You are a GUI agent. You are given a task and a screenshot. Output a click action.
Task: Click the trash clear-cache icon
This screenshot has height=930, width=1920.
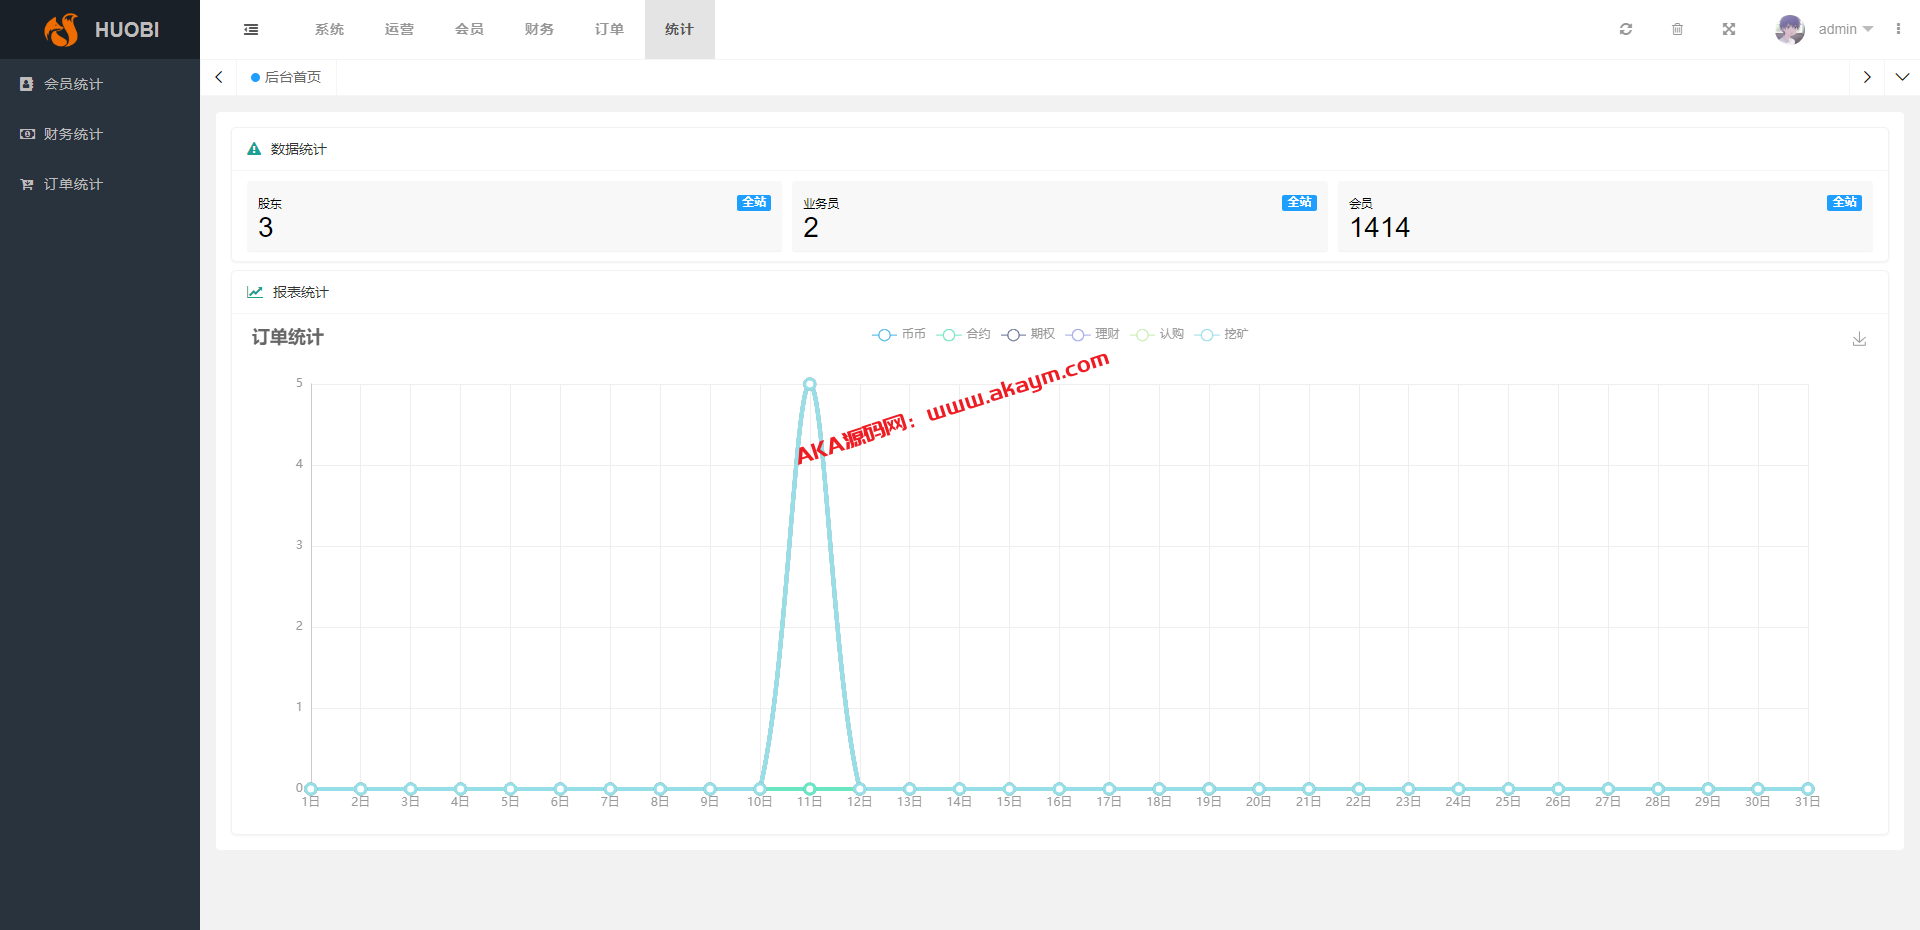coord(1677,30)
